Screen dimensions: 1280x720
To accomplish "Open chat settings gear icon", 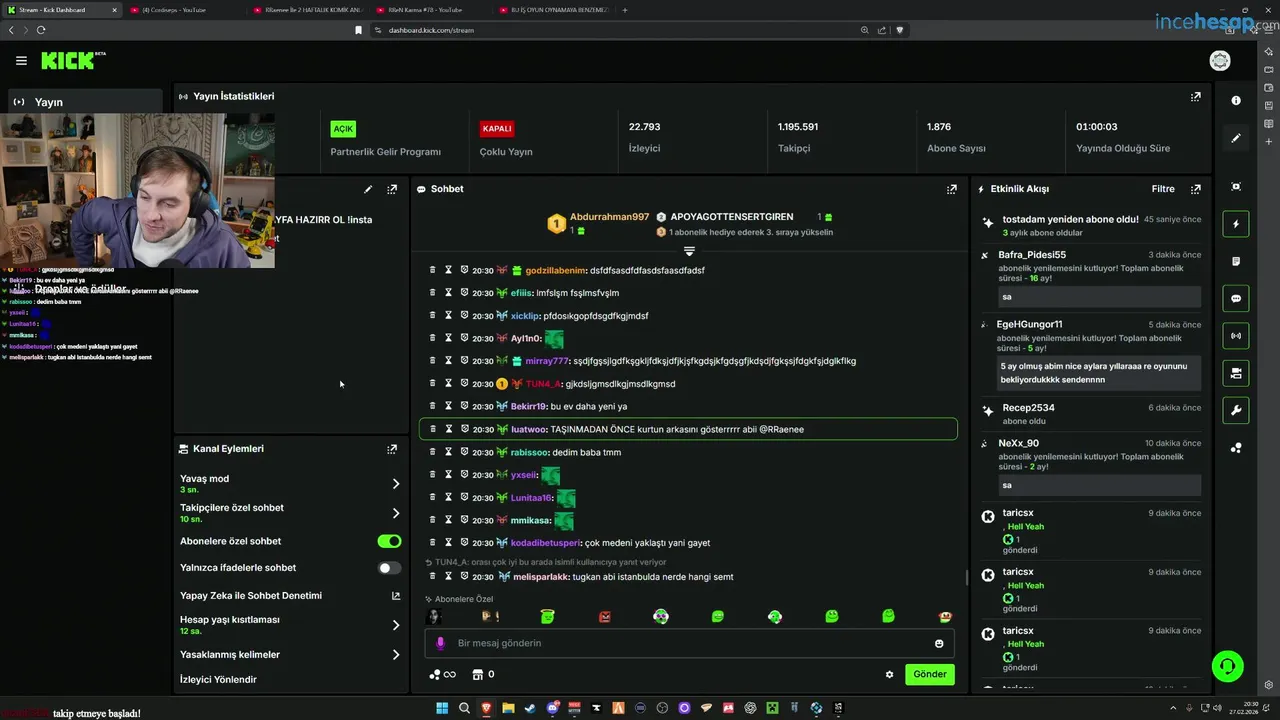I will pos(889,674).
